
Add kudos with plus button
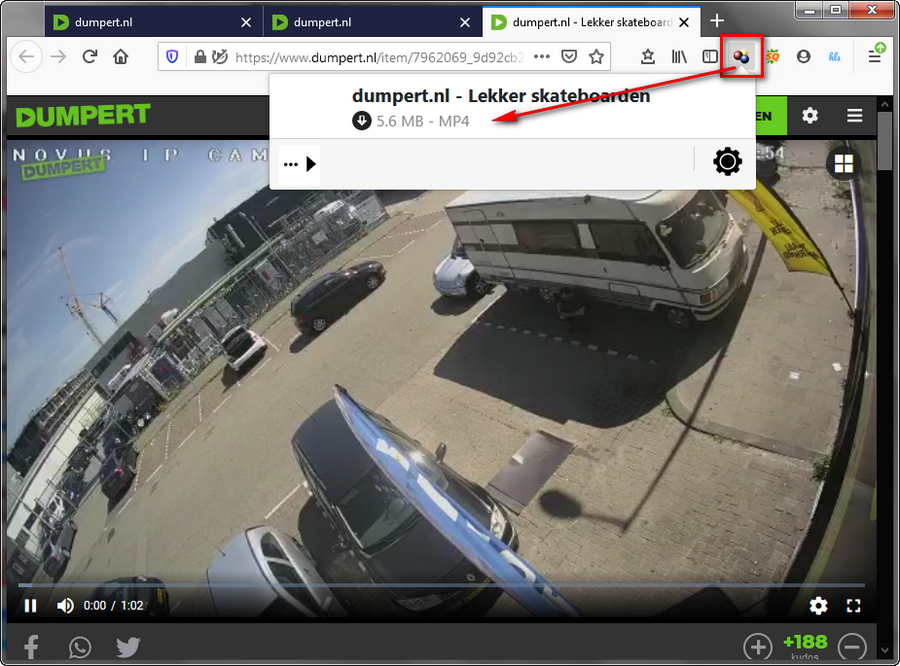[758, 647]
